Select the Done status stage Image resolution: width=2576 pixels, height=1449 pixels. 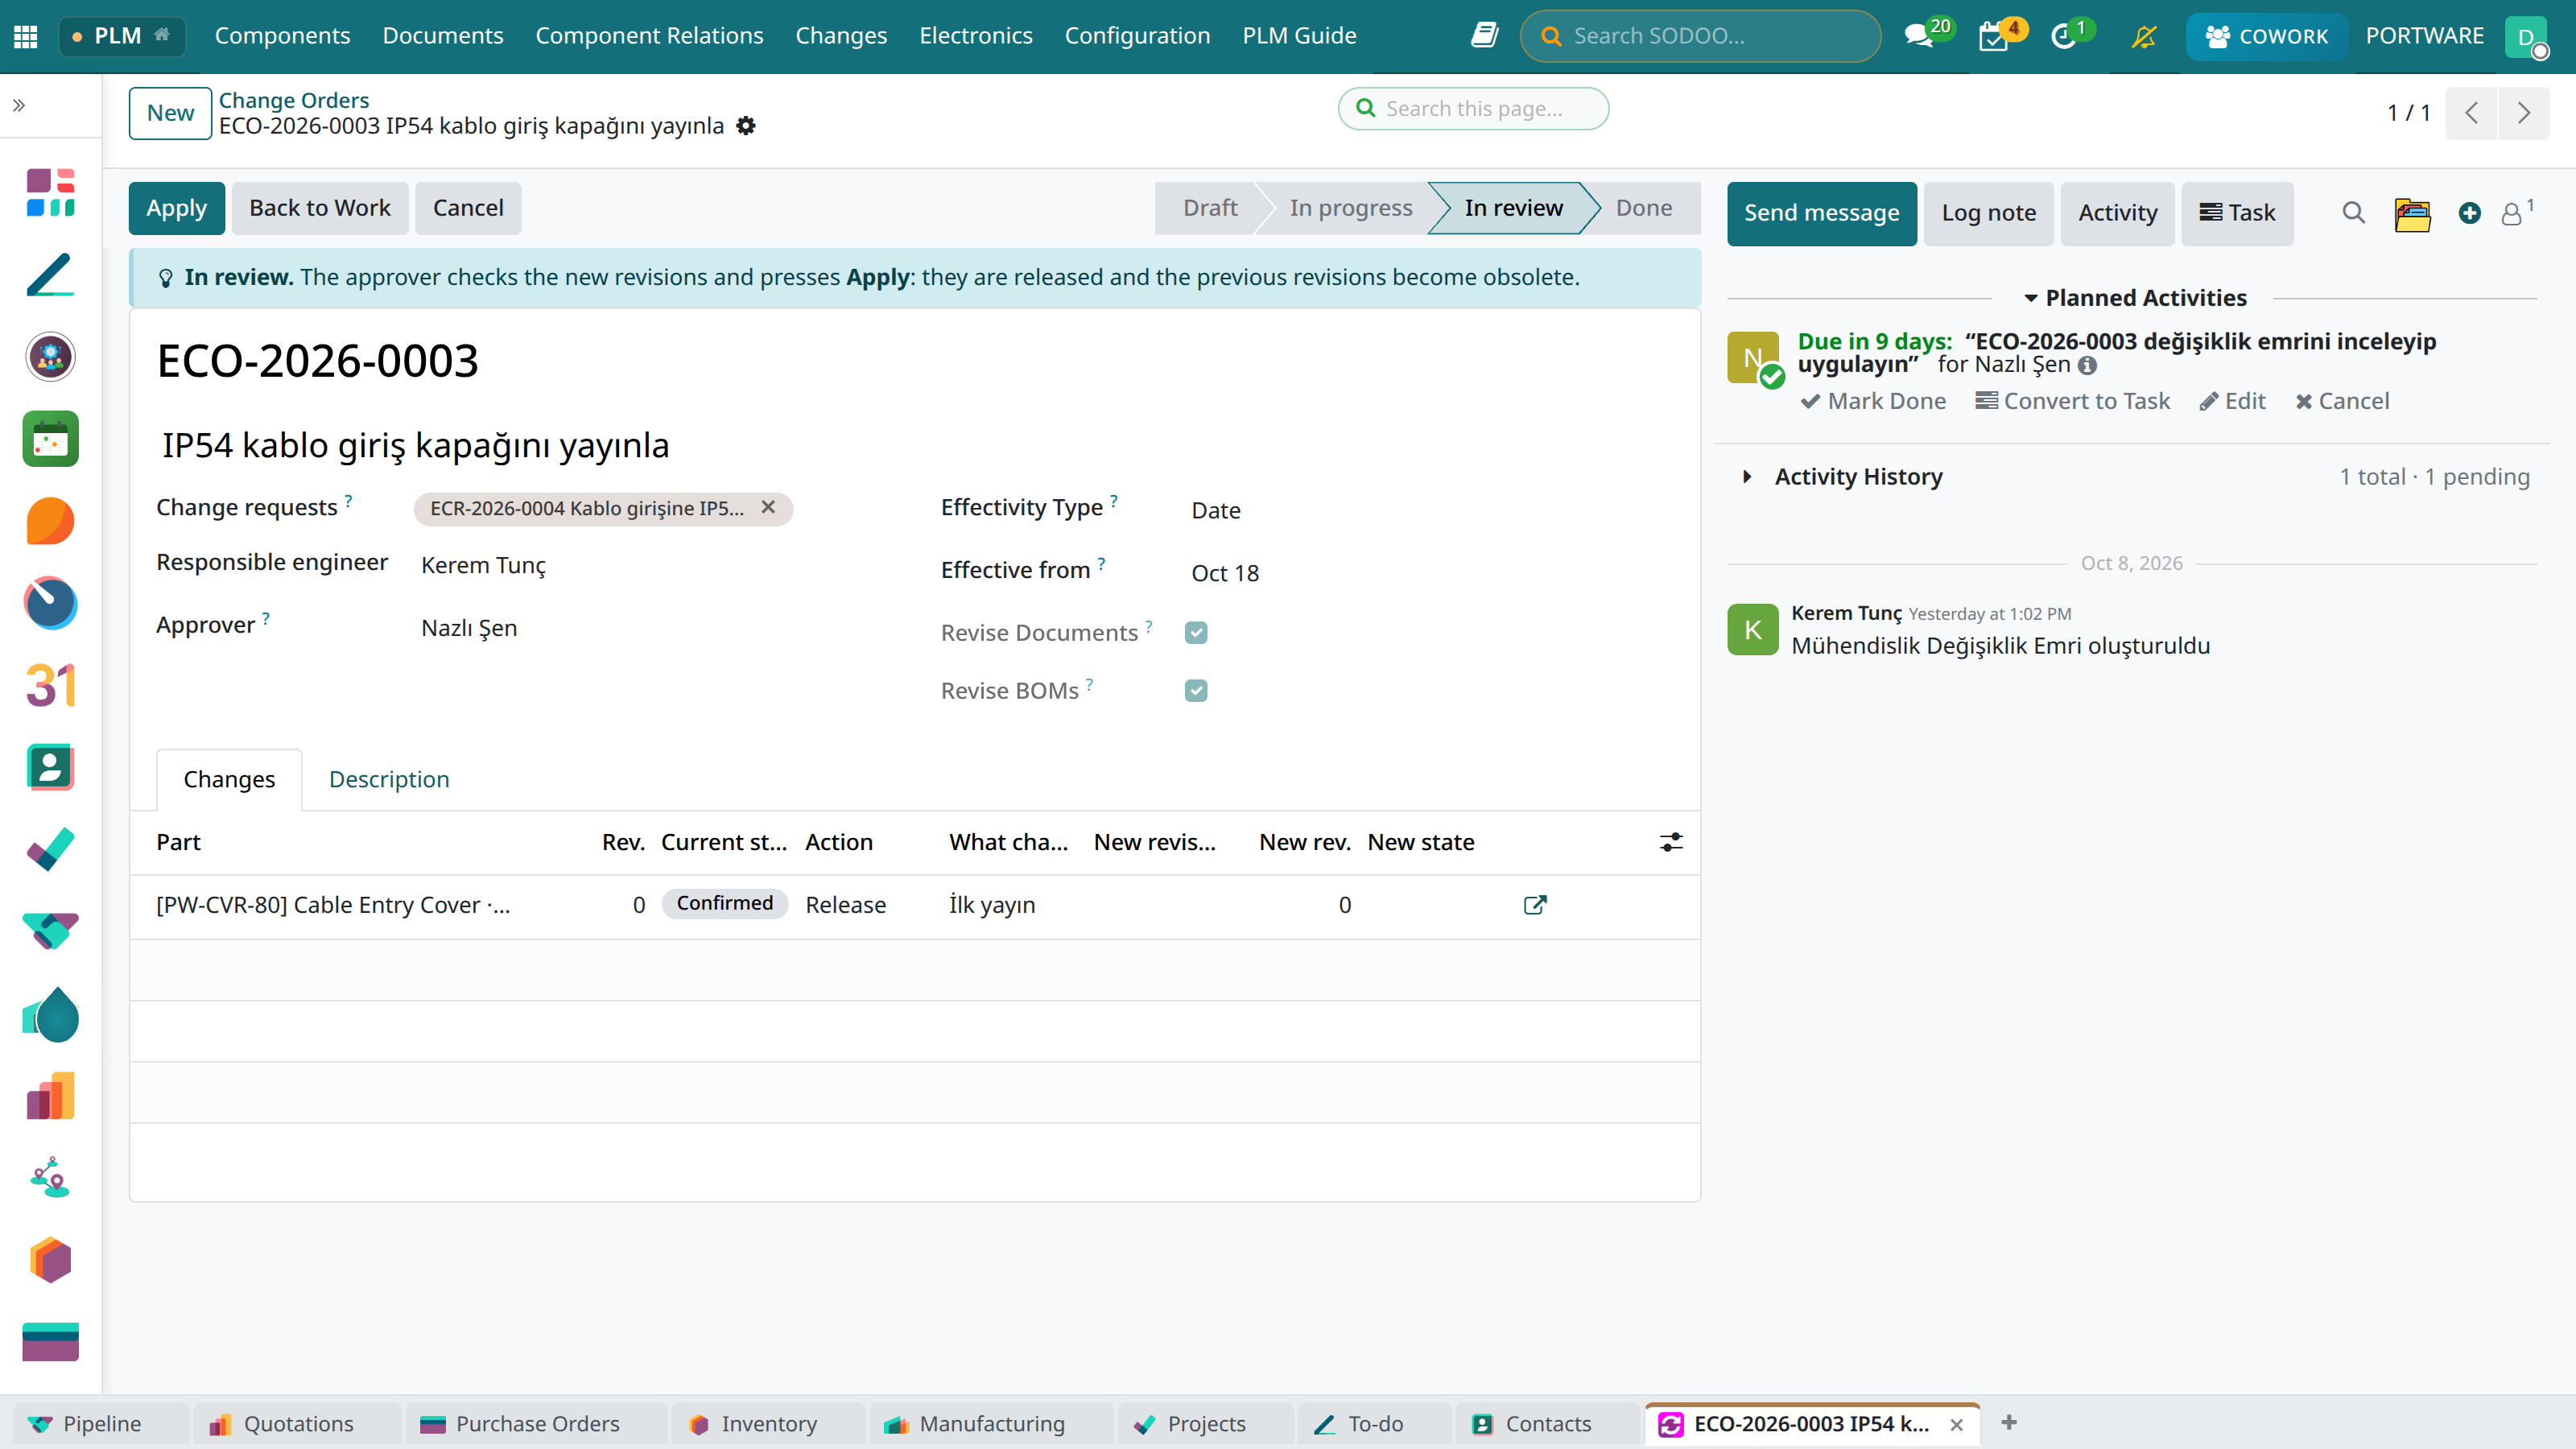[1644, 208]
